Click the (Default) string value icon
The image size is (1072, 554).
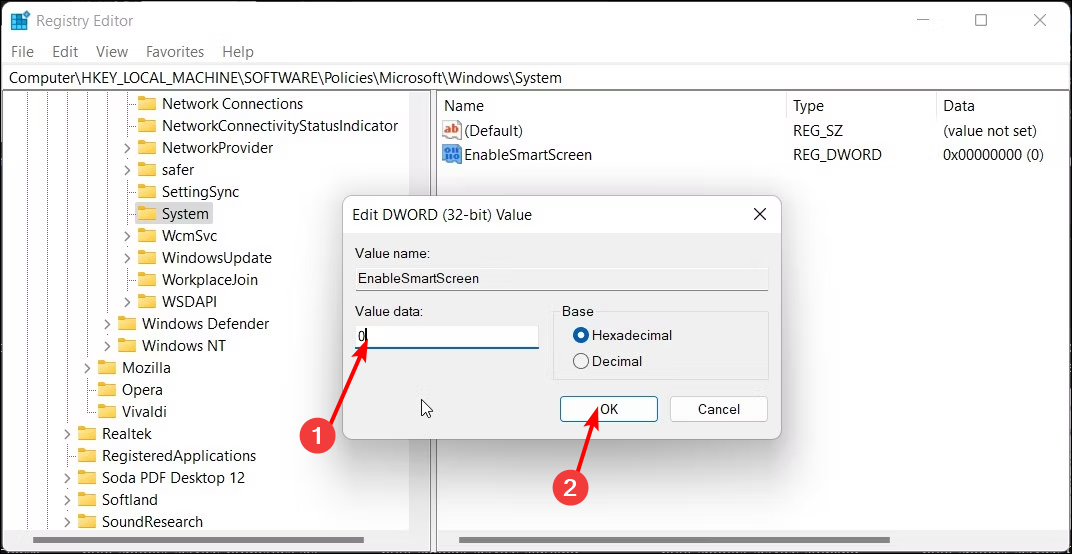[452, 130]
